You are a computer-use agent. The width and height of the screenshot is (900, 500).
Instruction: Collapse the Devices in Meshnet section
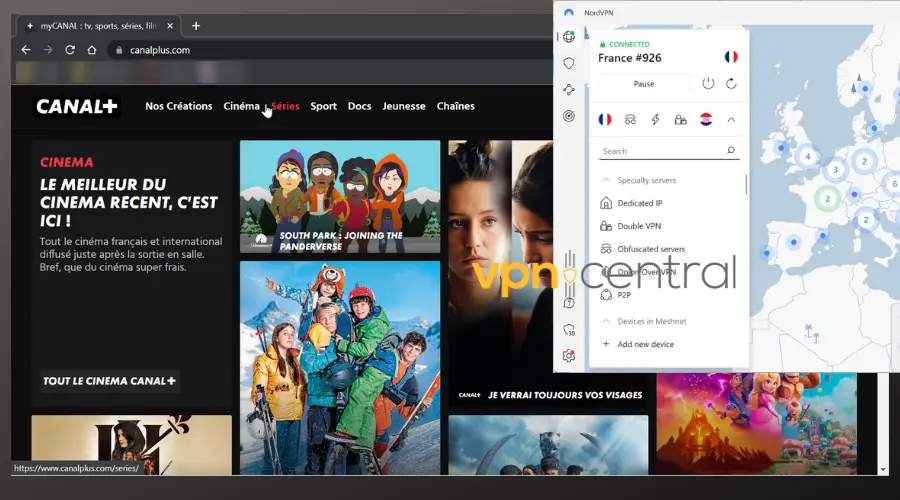click(606, 321)
